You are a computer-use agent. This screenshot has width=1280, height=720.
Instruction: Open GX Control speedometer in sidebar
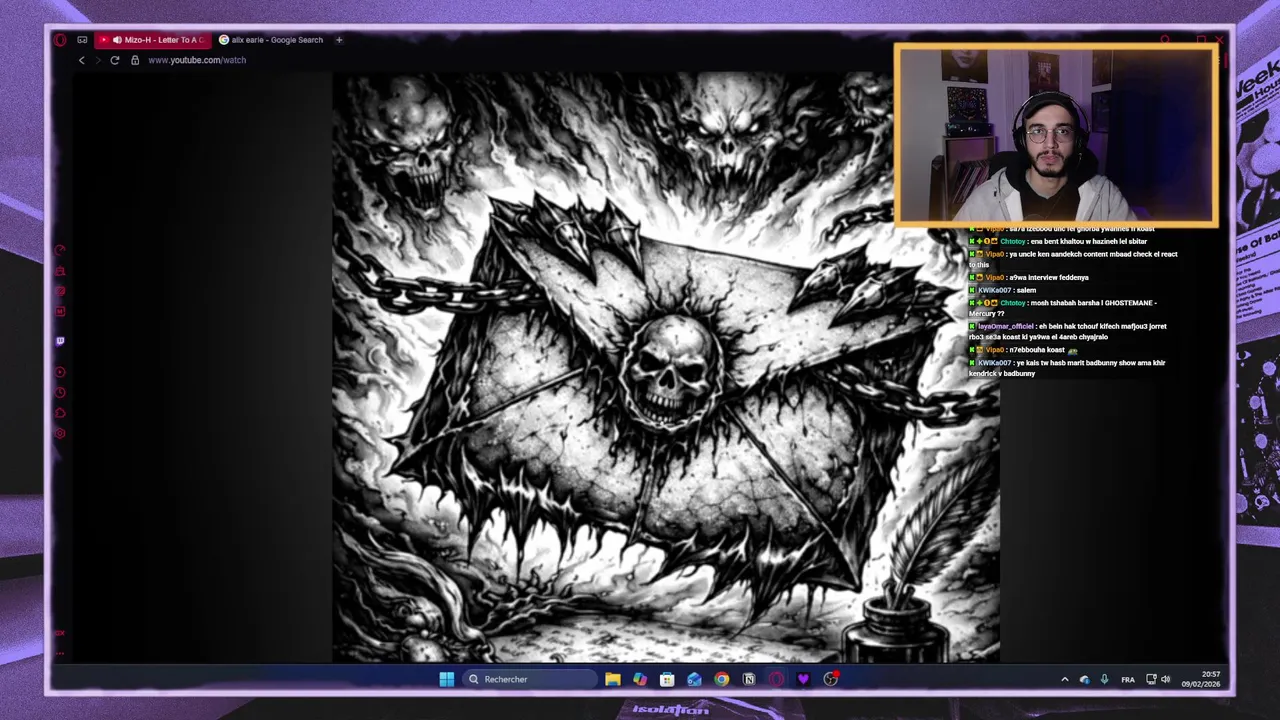(60, 250)
